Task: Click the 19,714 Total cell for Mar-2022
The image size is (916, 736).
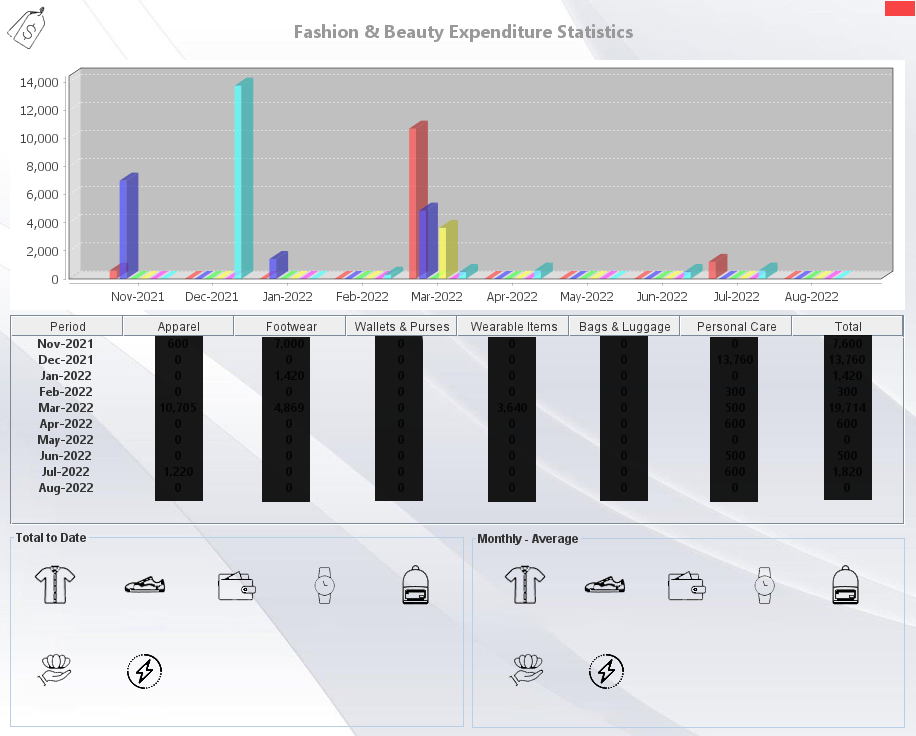Action: [847, 408]
